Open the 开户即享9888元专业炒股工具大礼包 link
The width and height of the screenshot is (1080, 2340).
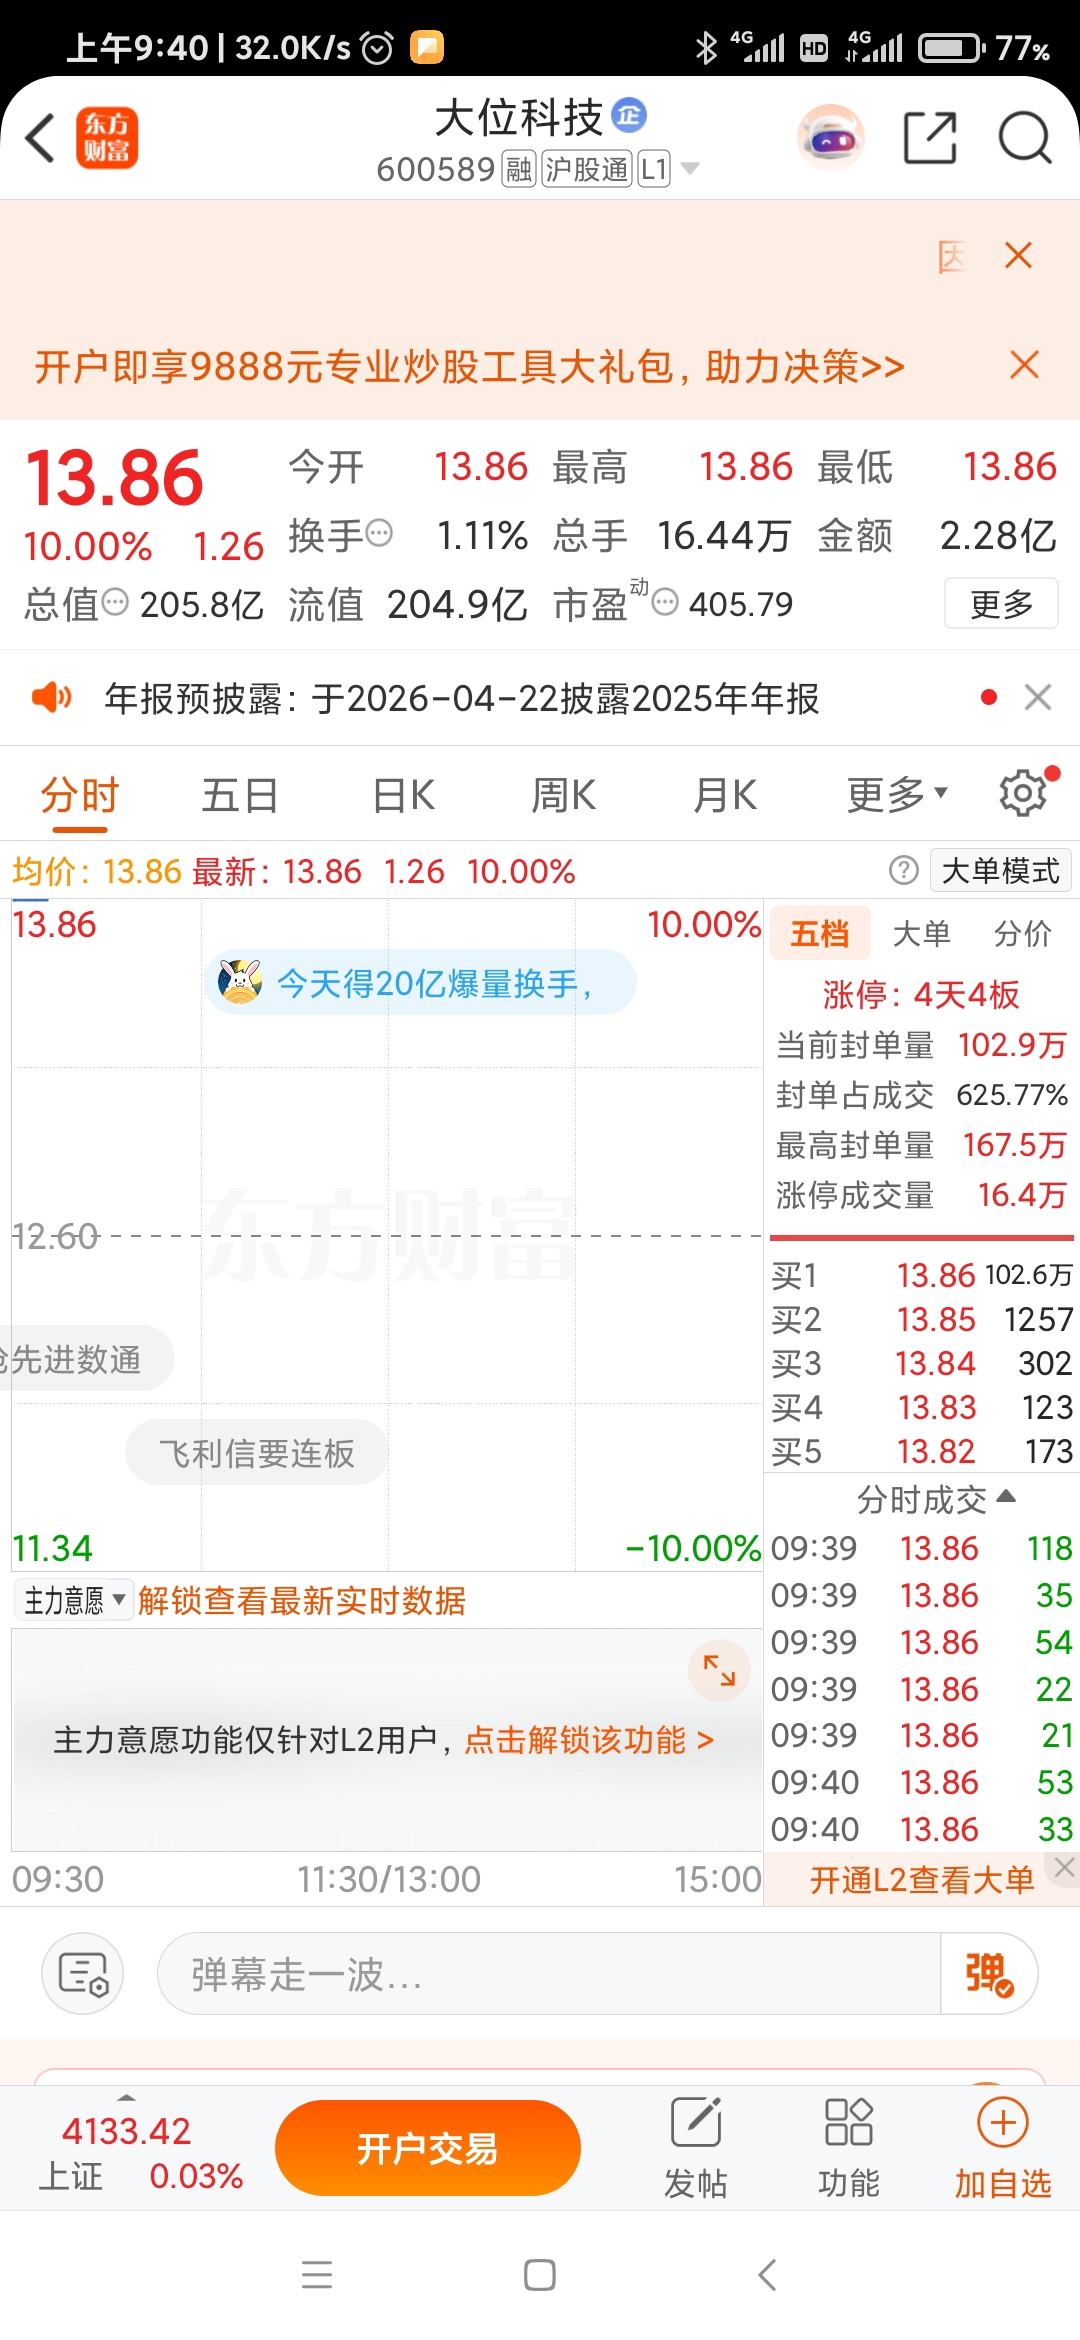[x=469, y=367]
